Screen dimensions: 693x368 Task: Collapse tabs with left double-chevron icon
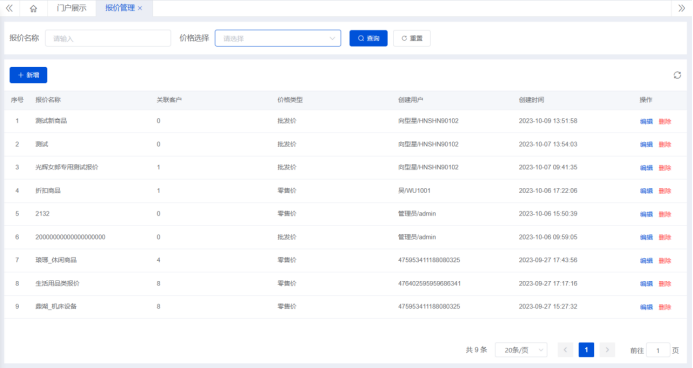coord(9,8)
